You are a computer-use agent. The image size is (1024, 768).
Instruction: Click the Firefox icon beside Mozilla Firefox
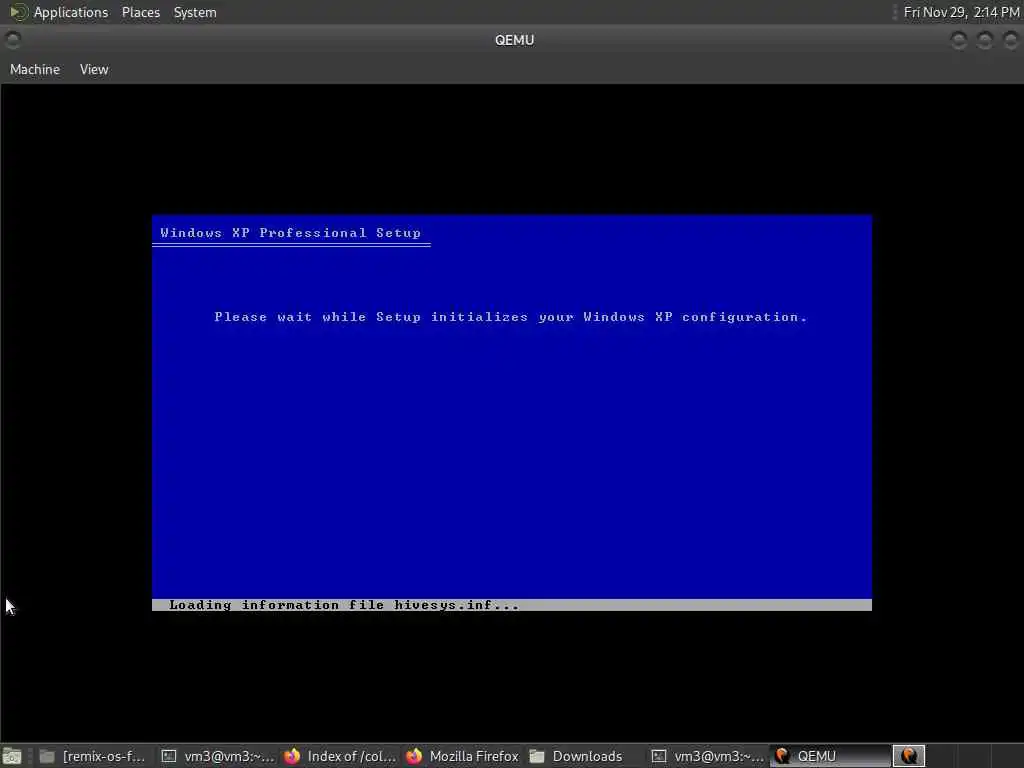tap(414, 756)
